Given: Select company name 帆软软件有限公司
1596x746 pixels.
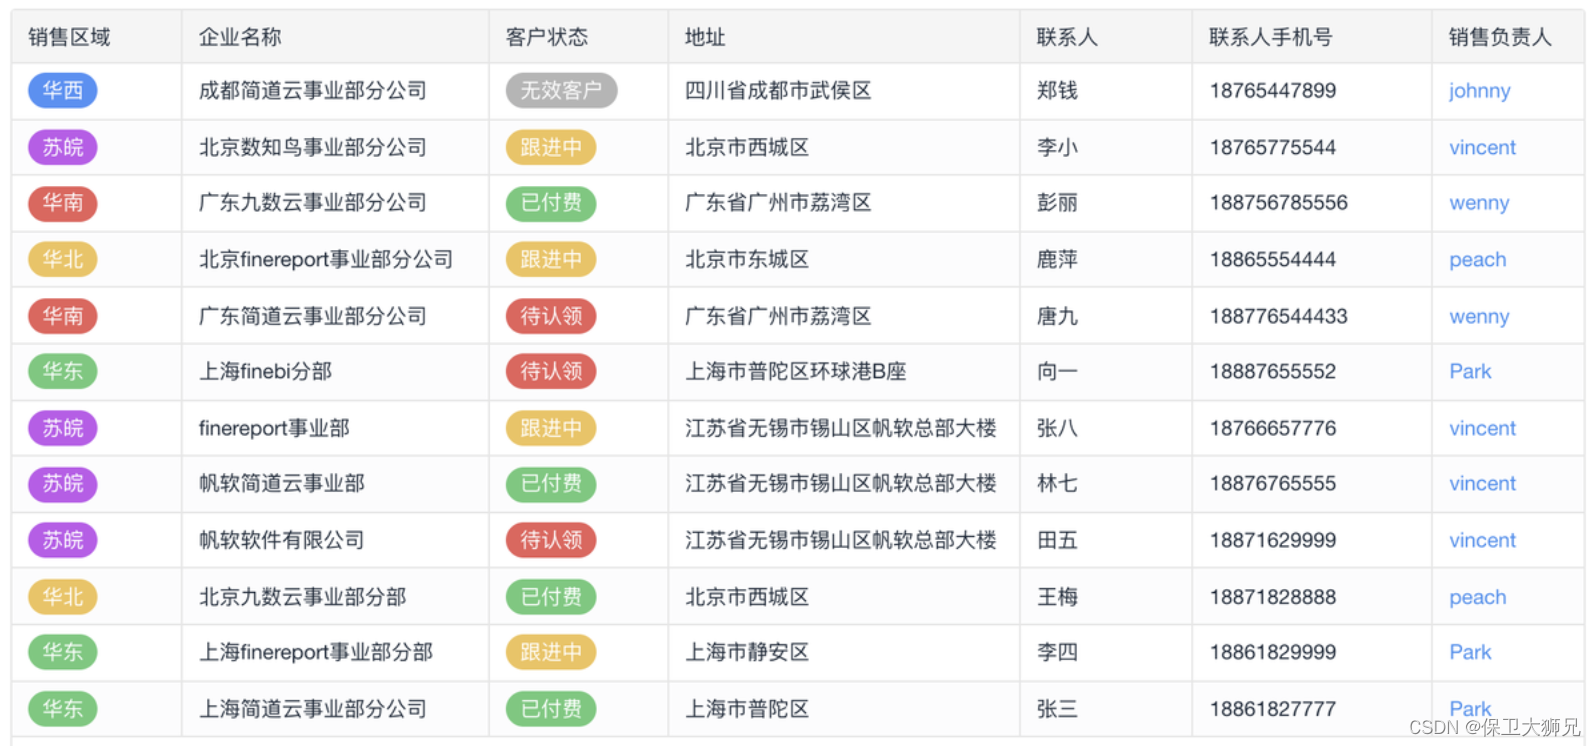Looking at the screenshot, I should pos(281,540).
